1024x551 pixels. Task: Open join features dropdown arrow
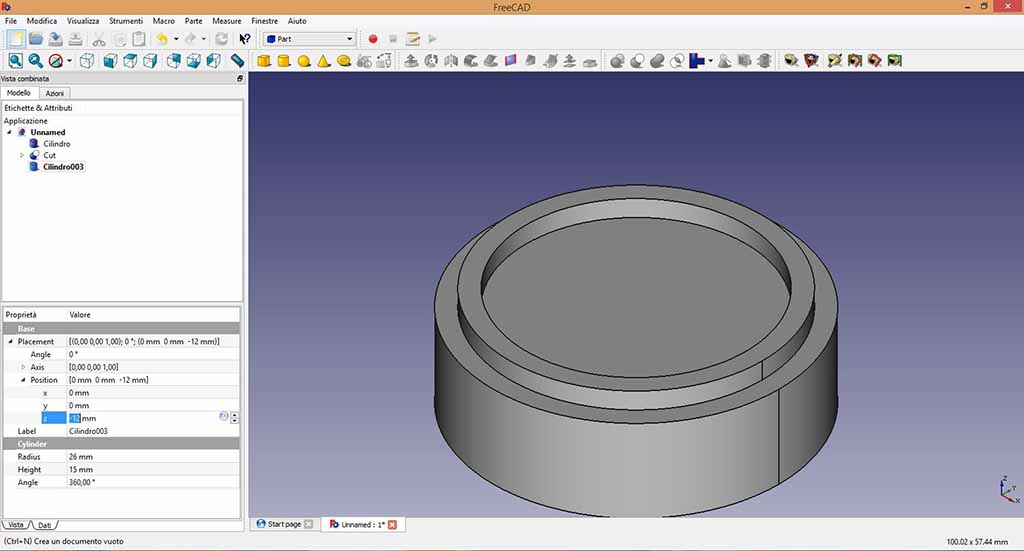tap(711, 61)
